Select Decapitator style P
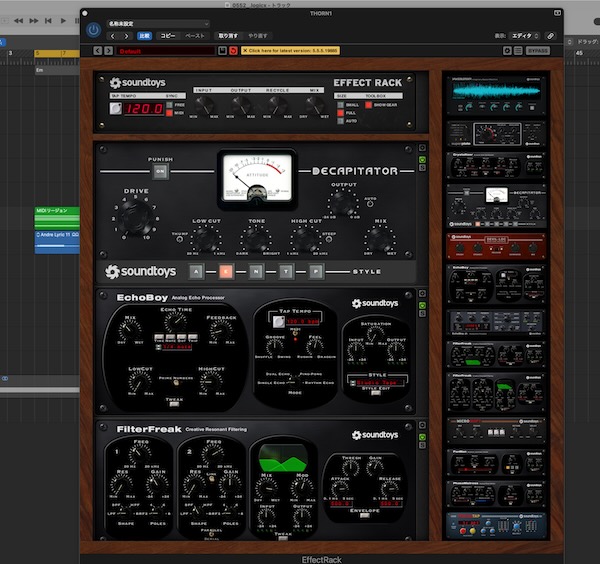The height and width of the screenshot is (564, 600). (316, 272)
